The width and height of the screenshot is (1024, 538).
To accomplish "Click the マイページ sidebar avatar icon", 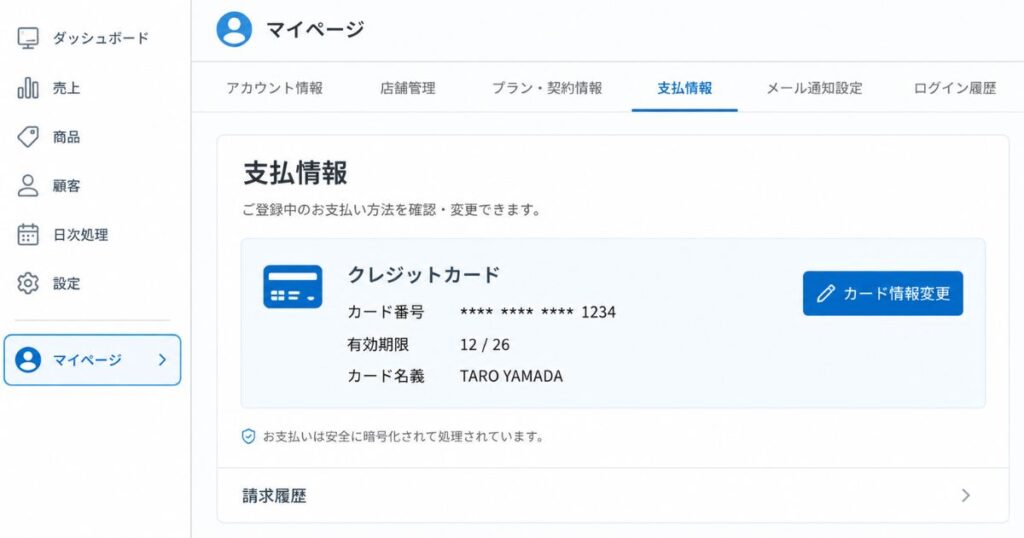I will click(x=28, y=360).
